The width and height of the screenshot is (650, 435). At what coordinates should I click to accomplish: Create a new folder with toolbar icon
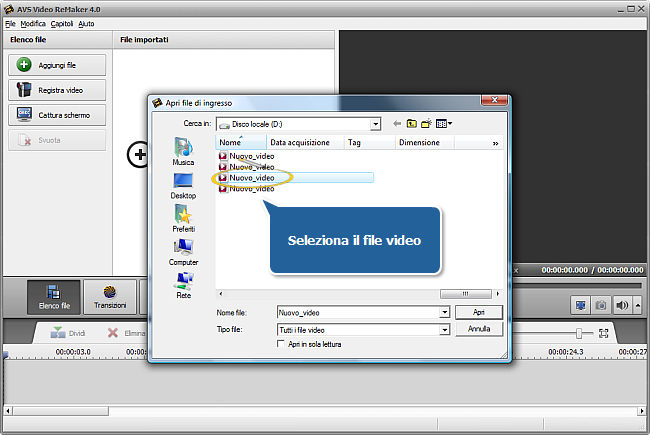pos(426,124)
